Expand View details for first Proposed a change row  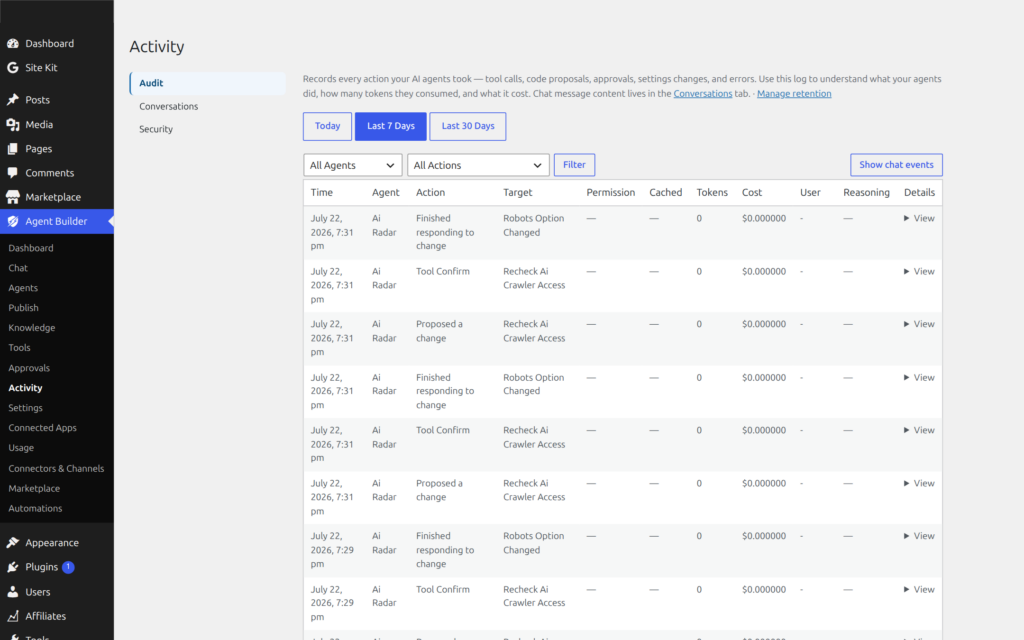(919, 324)
